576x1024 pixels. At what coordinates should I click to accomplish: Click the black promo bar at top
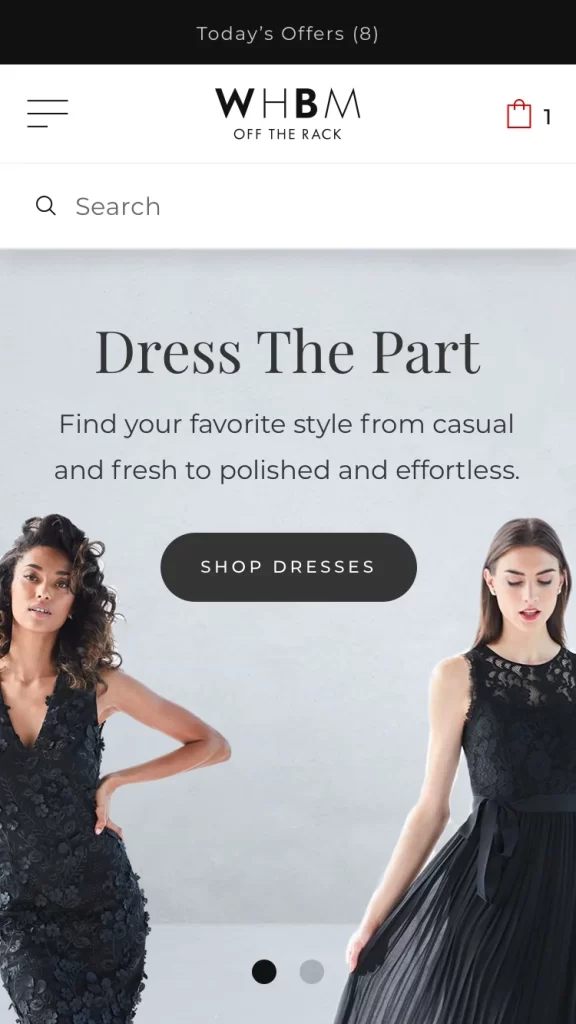click(x=288, y=32)
